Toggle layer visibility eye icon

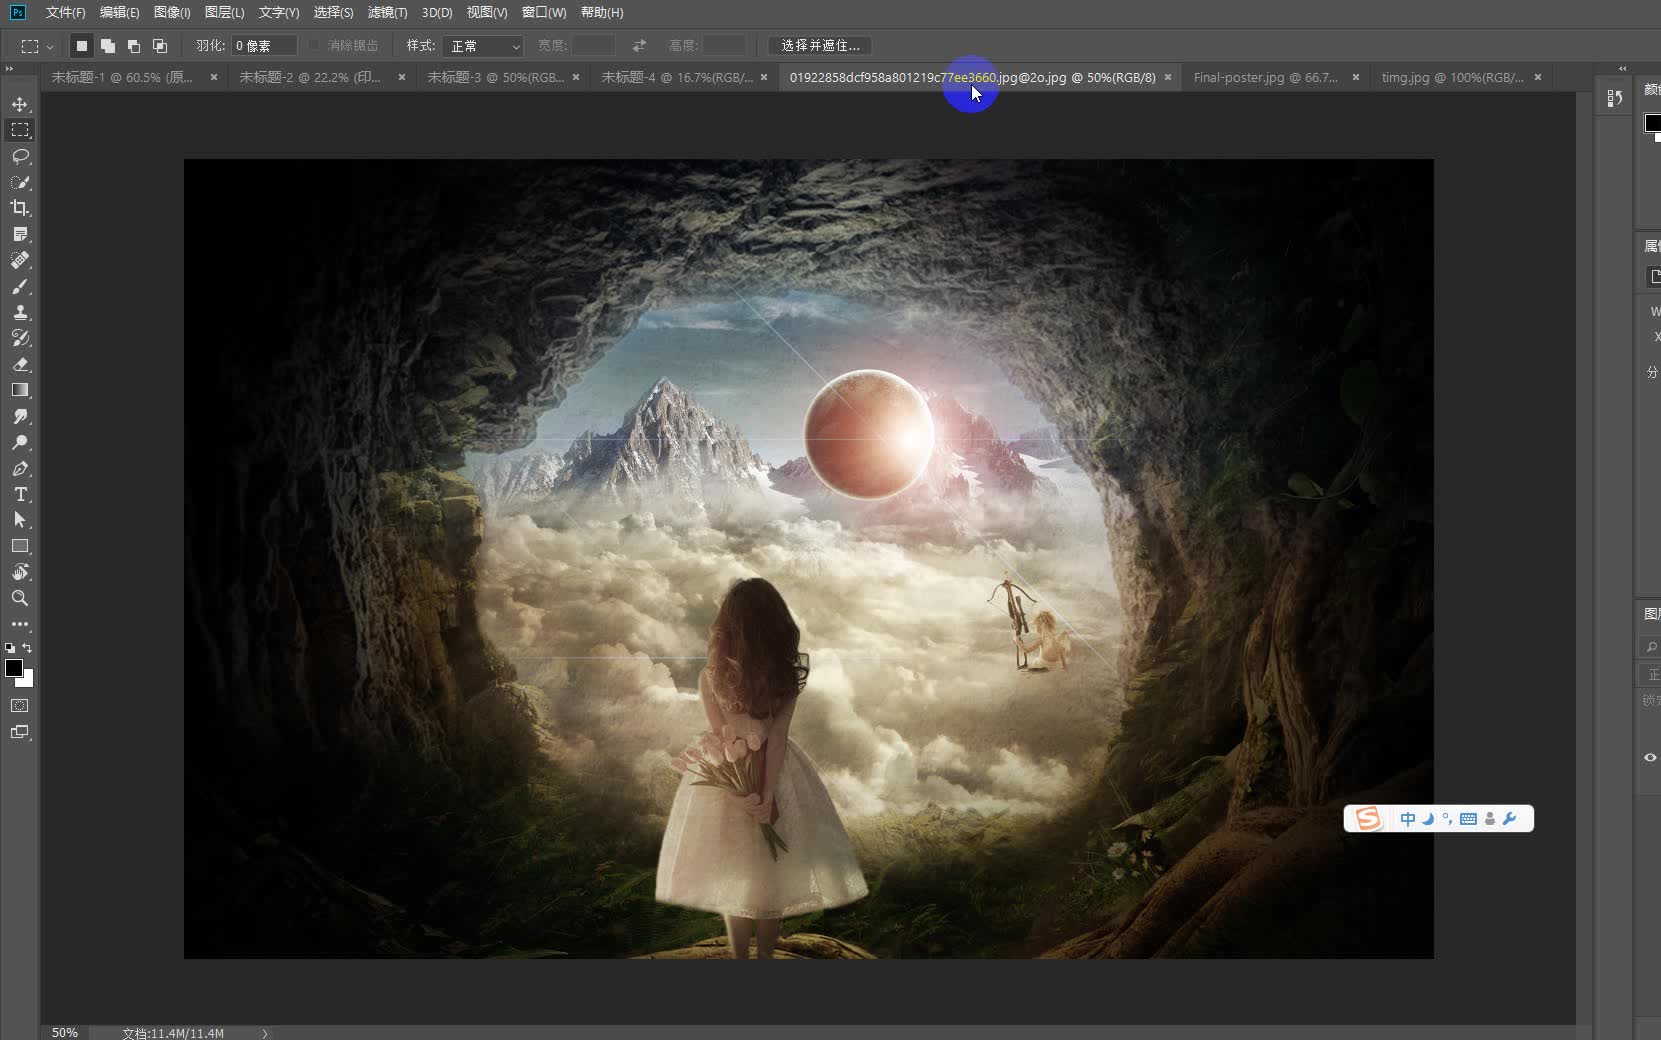[1650, 757]
